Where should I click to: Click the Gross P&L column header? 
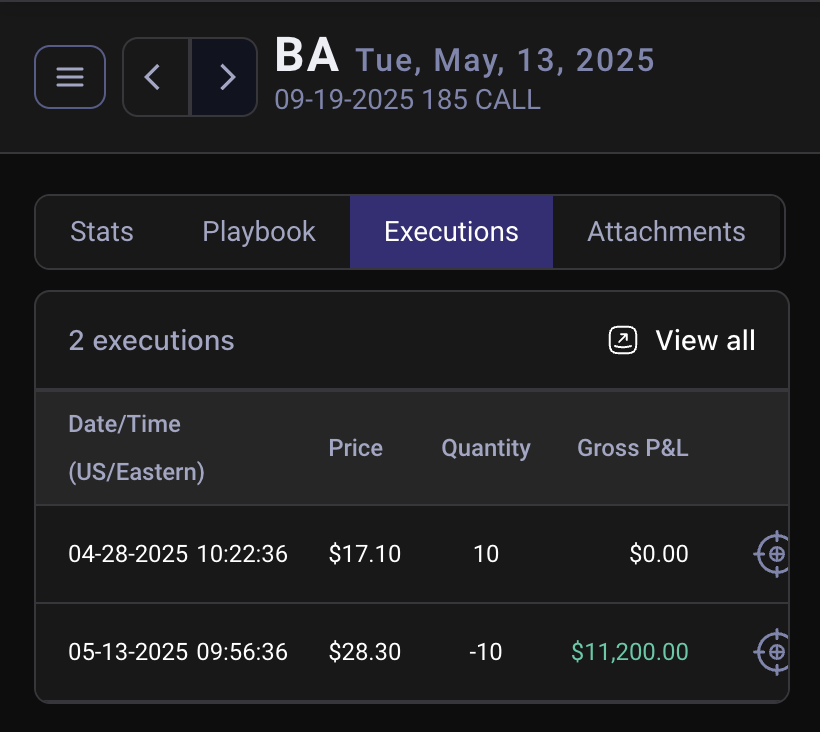click(633, 448)
